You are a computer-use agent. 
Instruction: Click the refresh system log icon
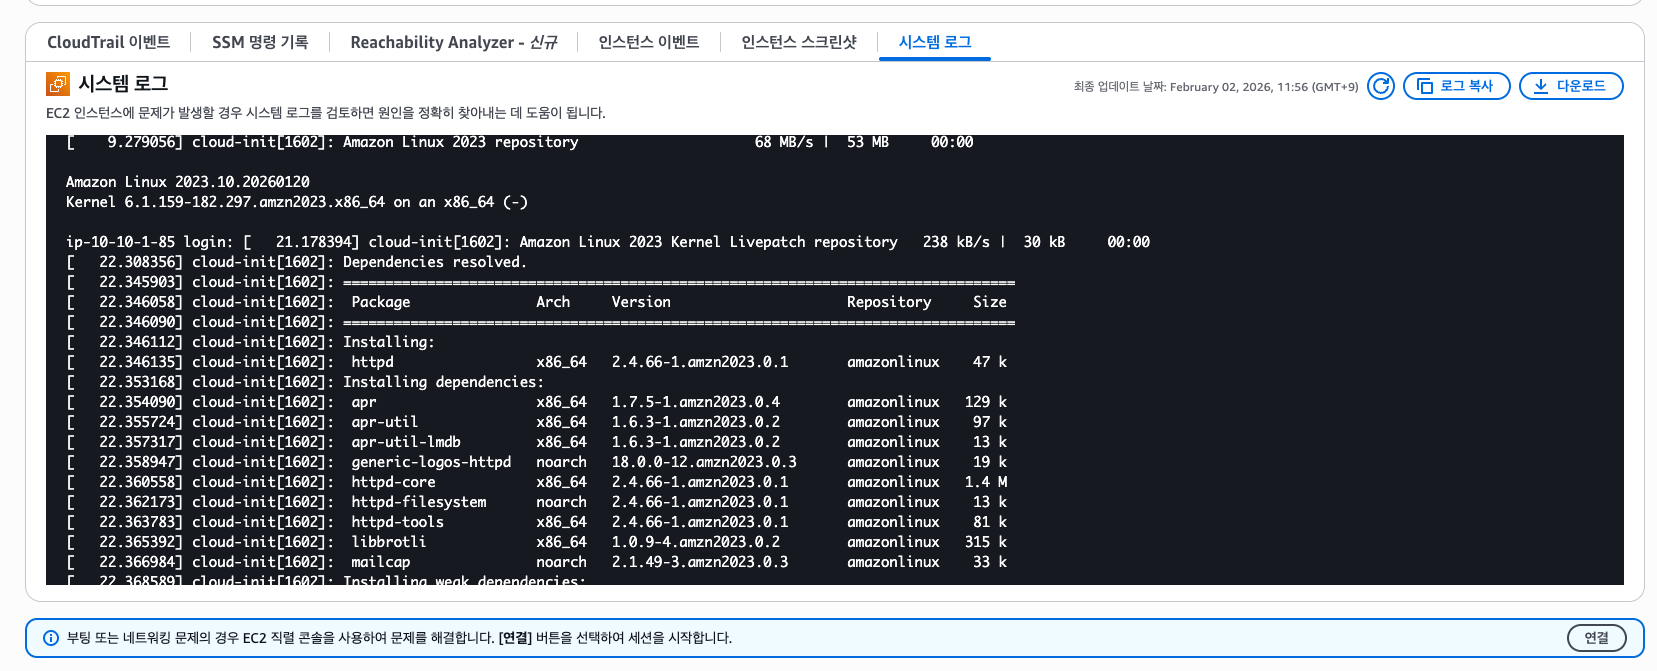1381,86
